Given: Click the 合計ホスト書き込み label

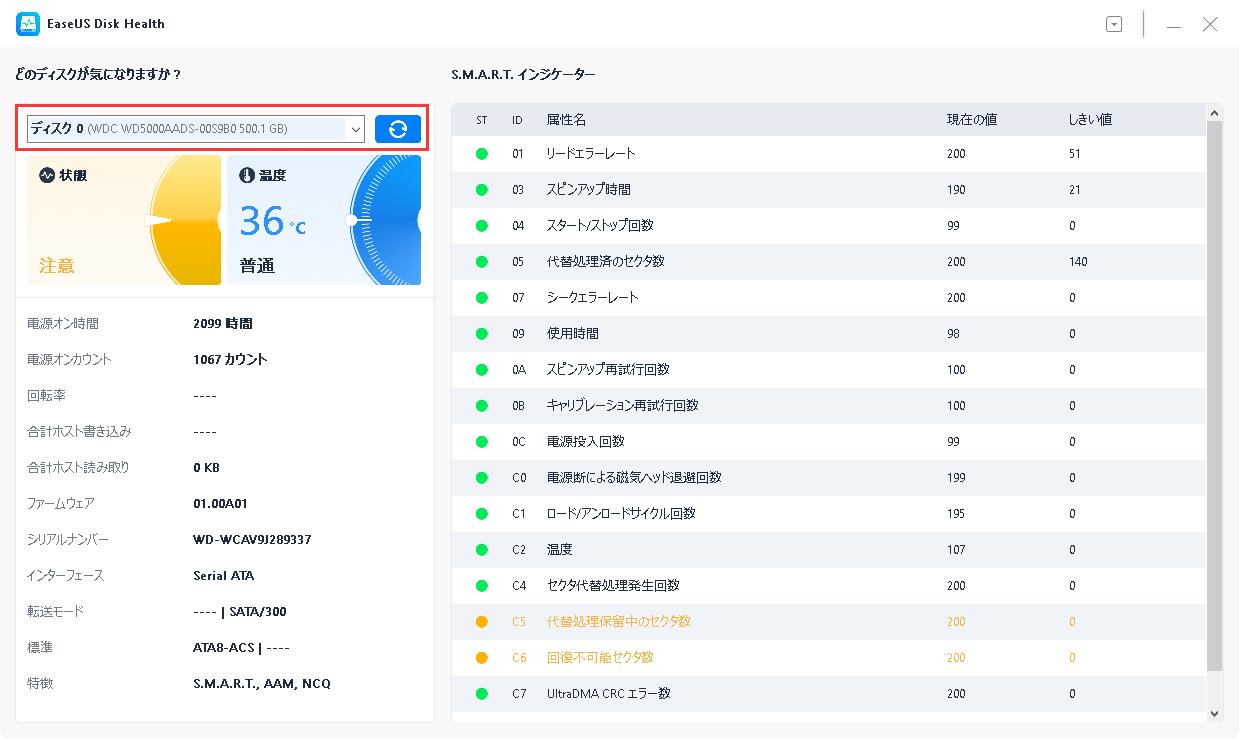Looking at the screenshot, I should point(79,432).
